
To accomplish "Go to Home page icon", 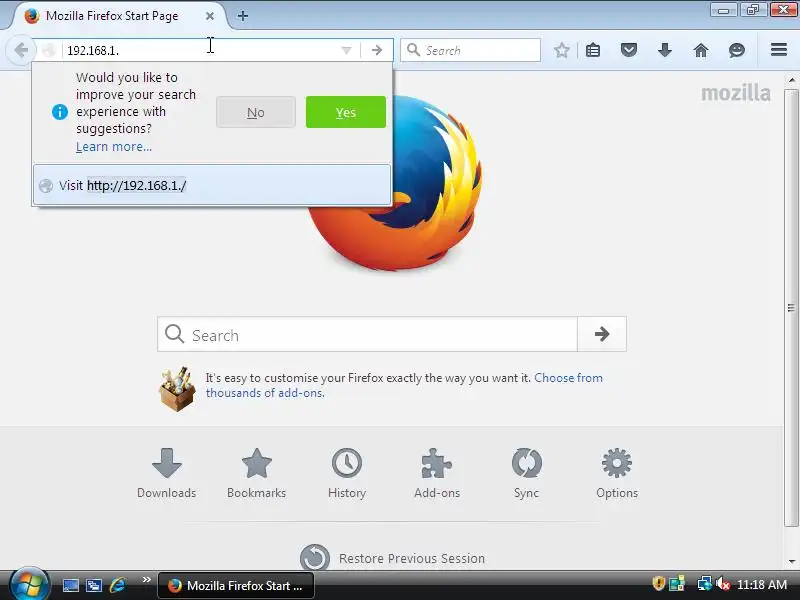I will (x=701, y=50).
